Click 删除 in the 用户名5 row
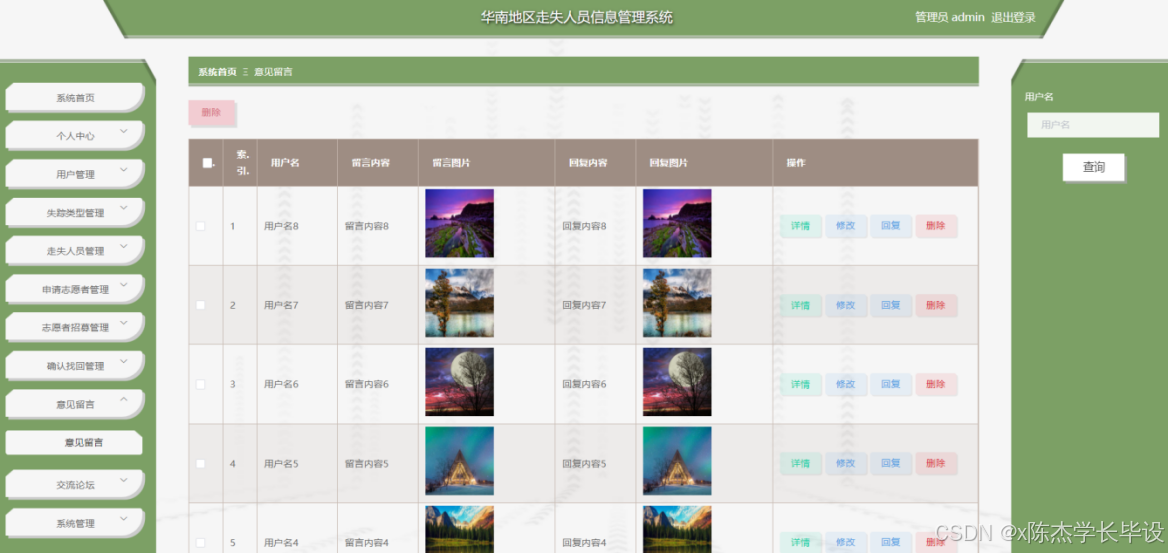The height and width of the screenshot is (553, 1169). coord(936,464)
